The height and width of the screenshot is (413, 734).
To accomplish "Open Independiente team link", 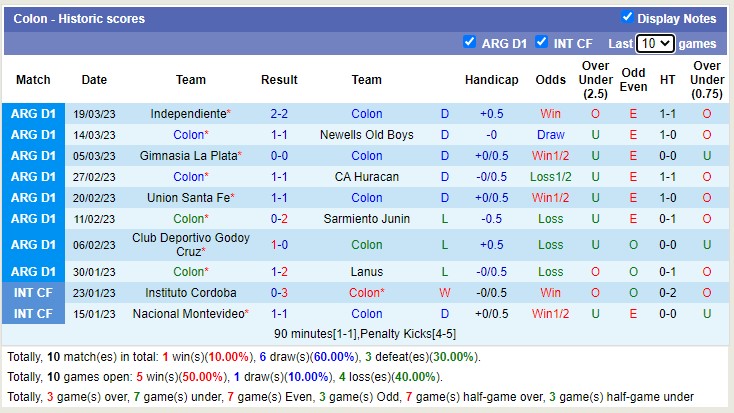I will tap(187, 114).
